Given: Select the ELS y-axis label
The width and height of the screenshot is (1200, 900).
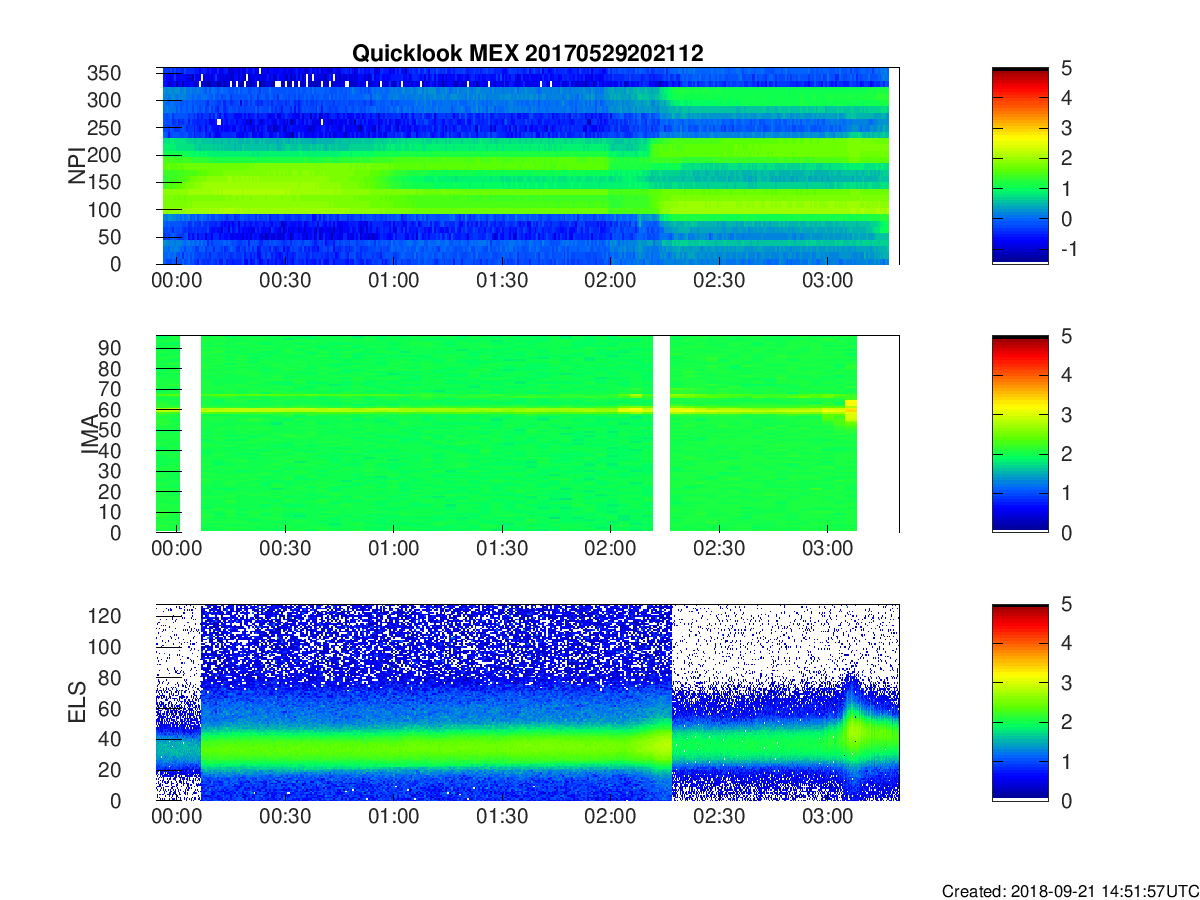Looking at the screenshot, I should (76, 702).
